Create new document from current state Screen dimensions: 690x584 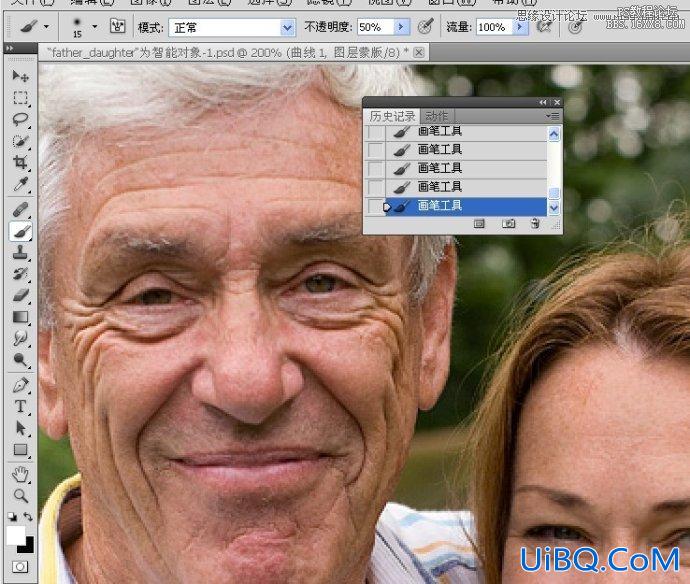pyautogui.click(x=479, y=224)
